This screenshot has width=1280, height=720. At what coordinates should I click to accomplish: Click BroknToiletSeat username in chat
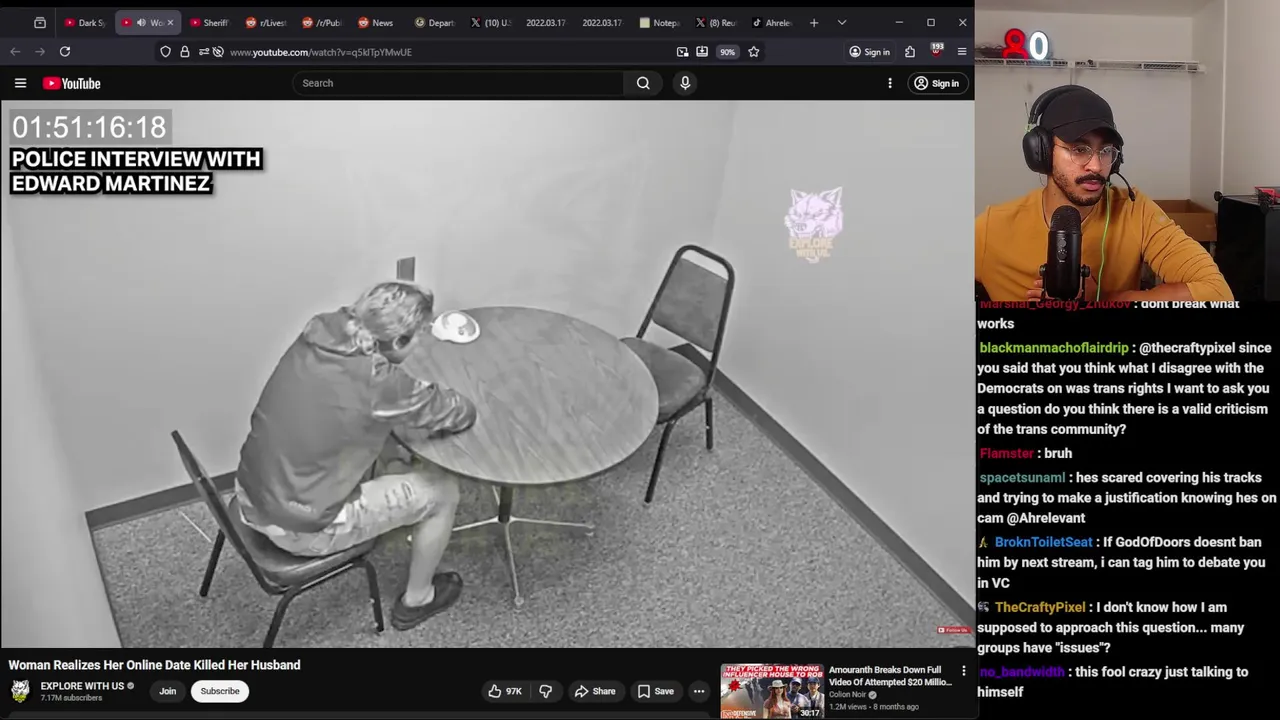point(1043,542)
